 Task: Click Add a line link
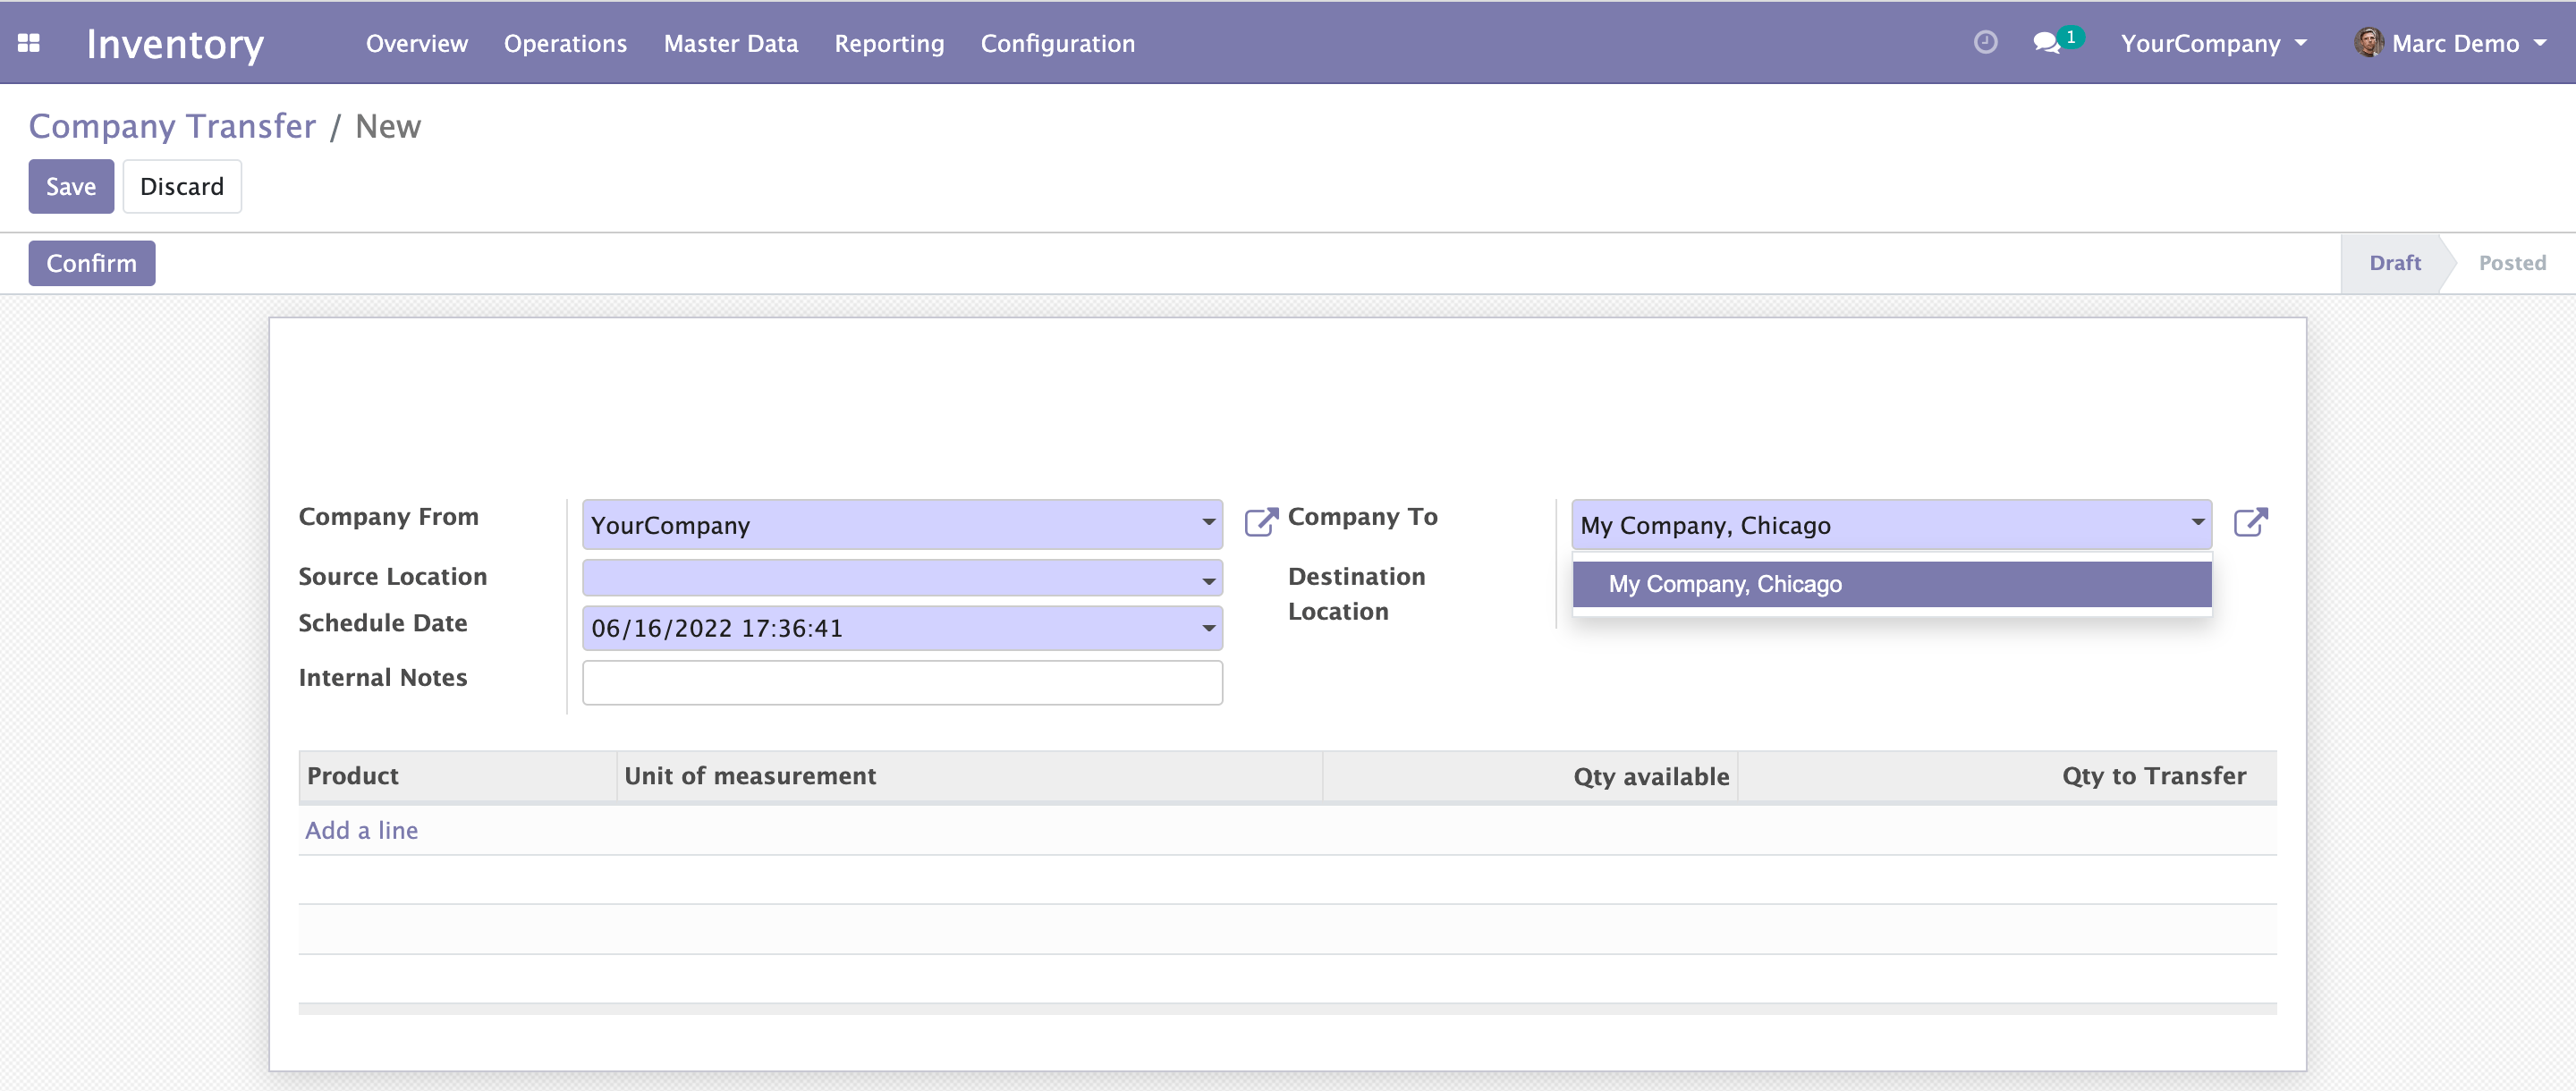pos(361,830)
